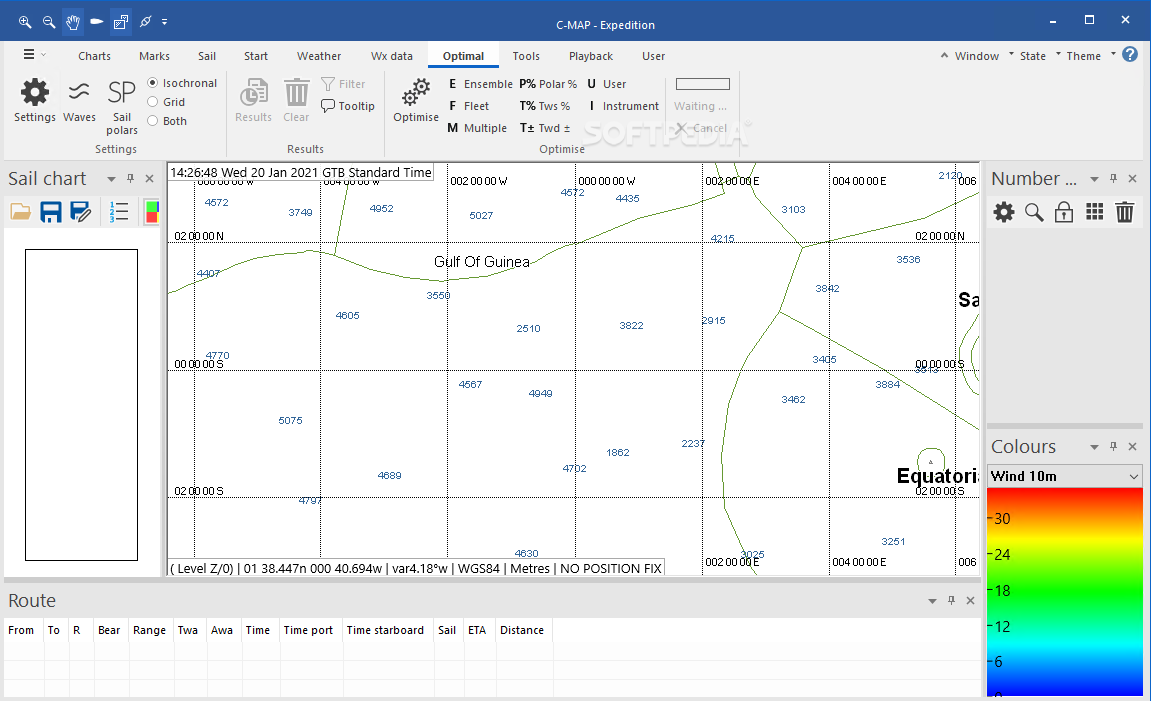Click numbered list icon in Sail chart
The height and width of the screenshot is (701, 1151).
point(119,212)
